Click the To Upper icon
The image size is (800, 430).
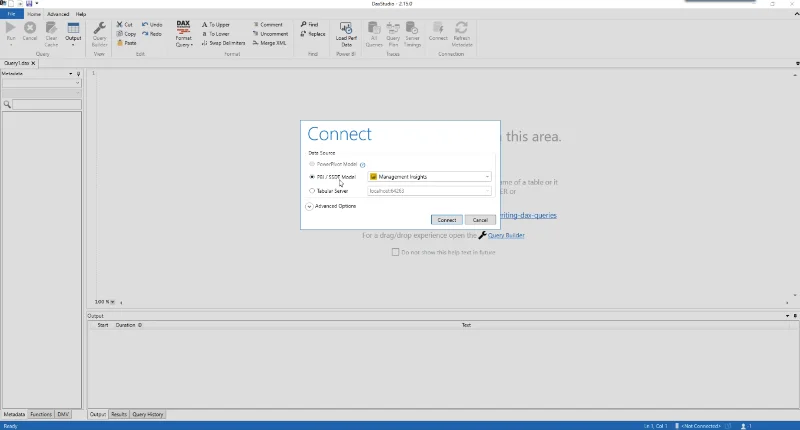point(205,24)
